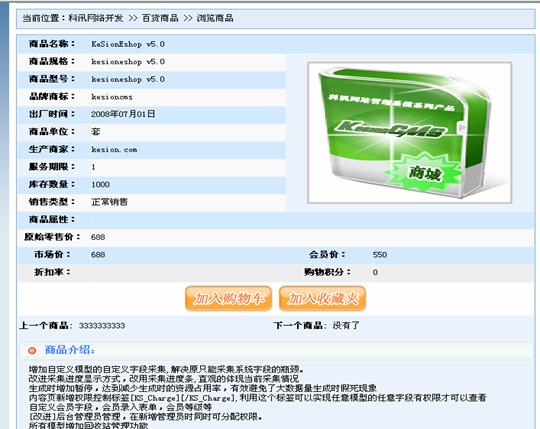This screenshot has height=429, width=540.
Task: Click the 商品型号 value kesioneshop v5.0
Action: (128, 79)
